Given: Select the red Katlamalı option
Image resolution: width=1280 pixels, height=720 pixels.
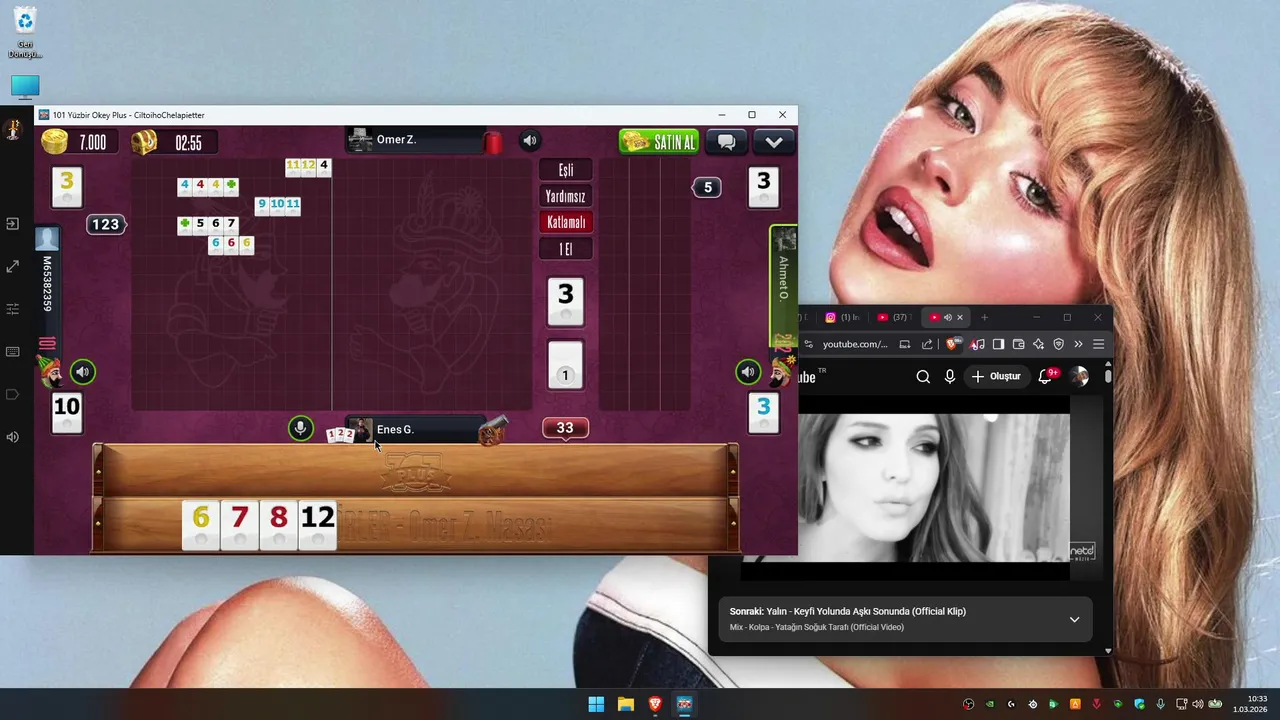Looking at the screenshot, I should (x=566, y=222).
